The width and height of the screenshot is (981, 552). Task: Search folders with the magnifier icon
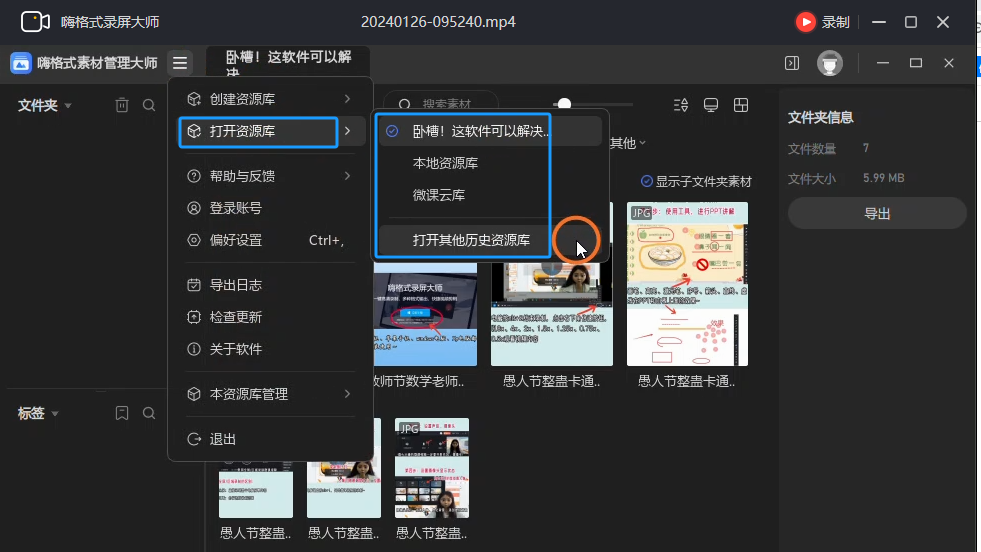[x=149, y=105]
